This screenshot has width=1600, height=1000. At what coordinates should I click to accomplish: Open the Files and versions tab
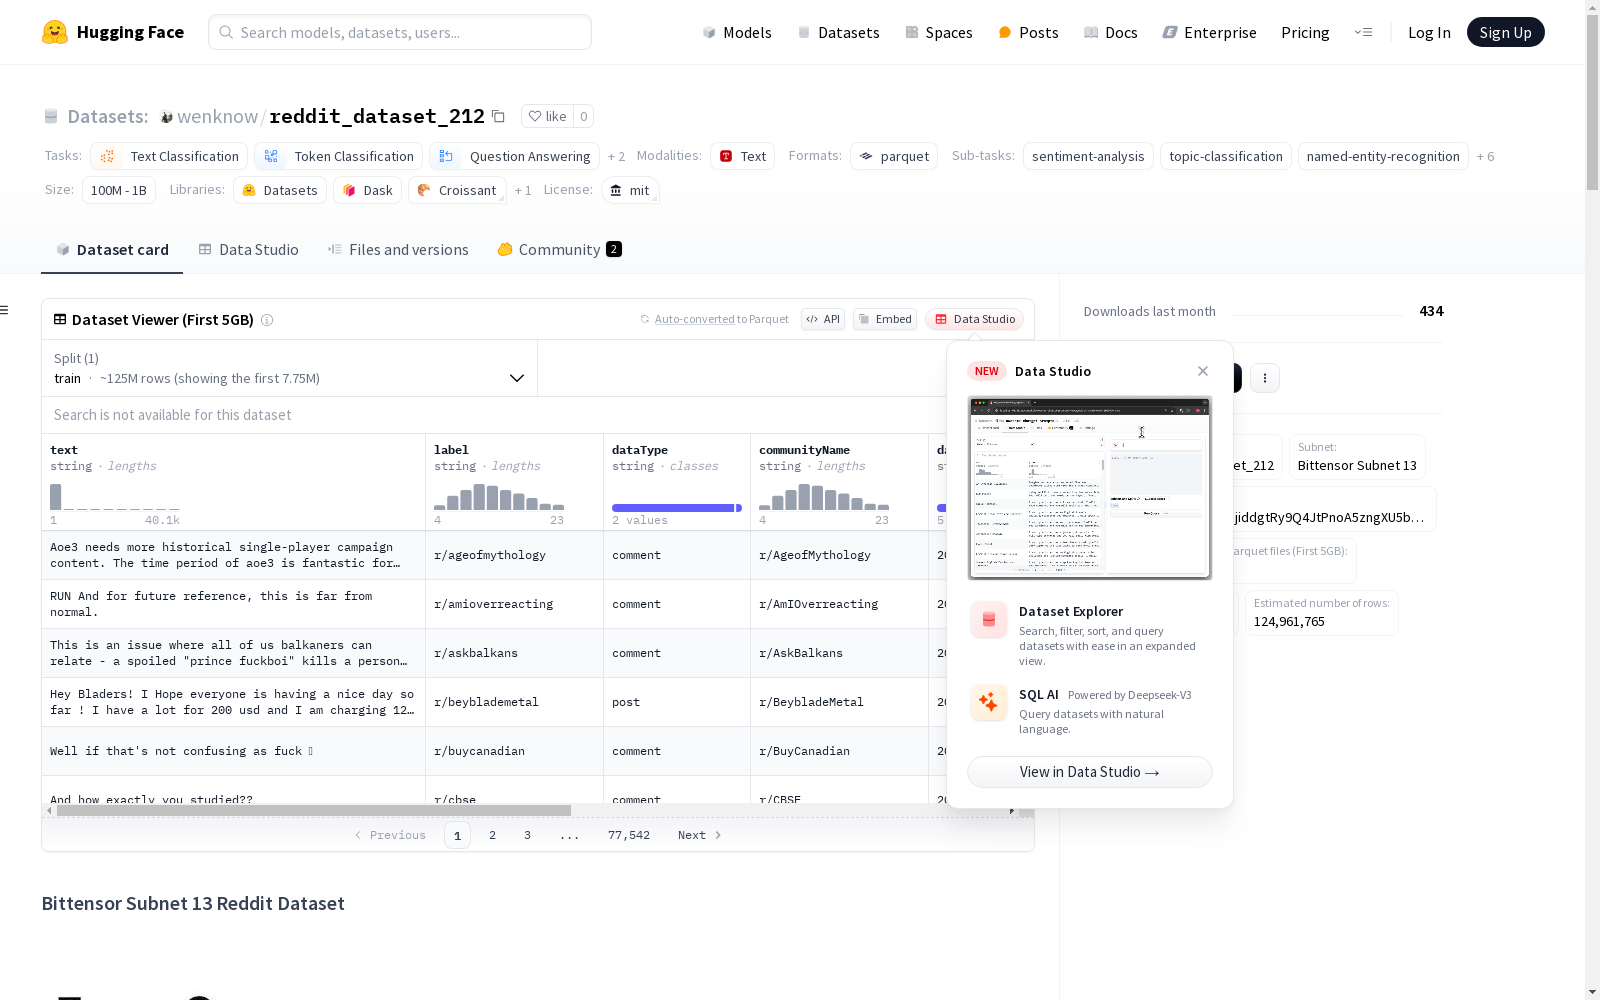point(398,250)
